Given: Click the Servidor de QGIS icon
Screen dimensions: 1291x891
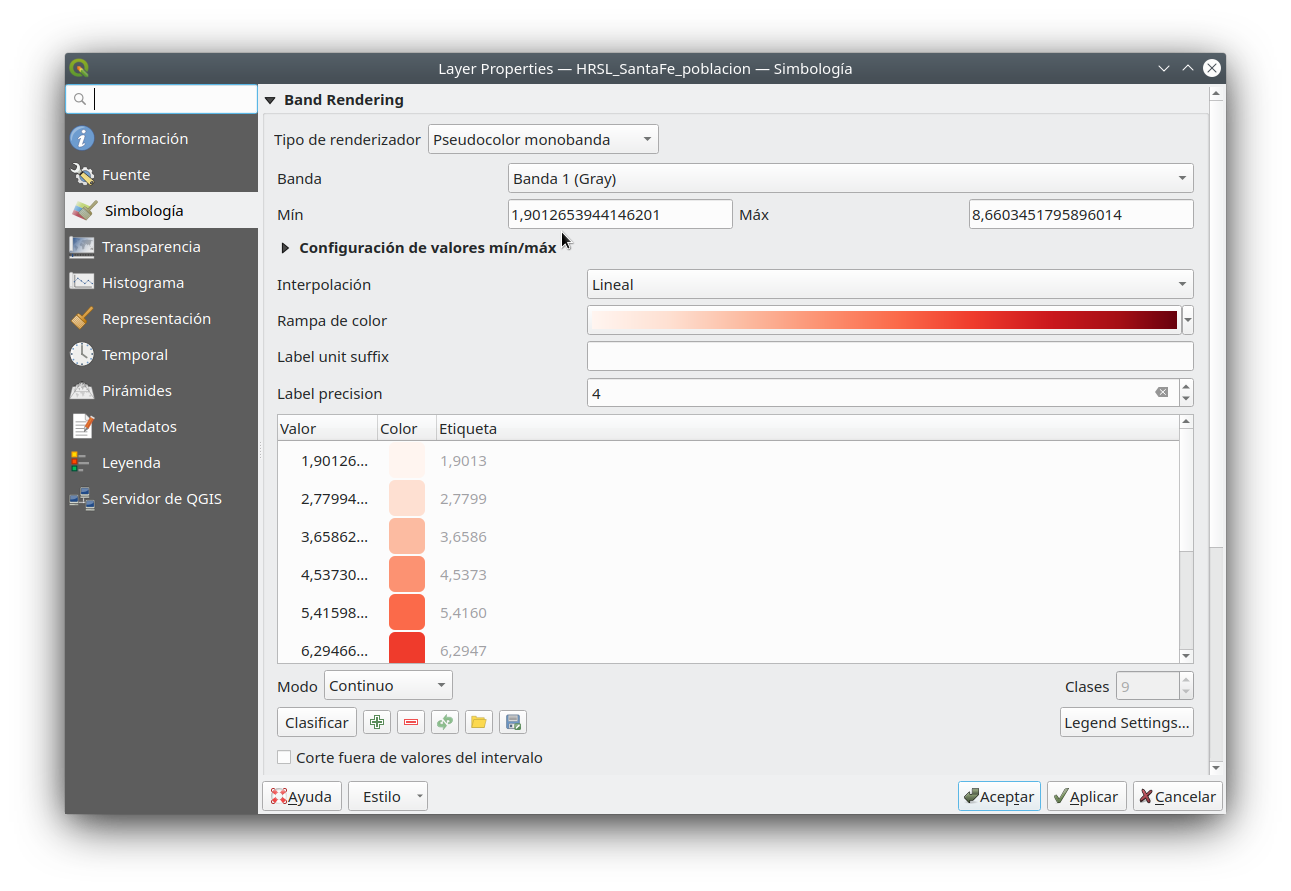Looking at the screenshot, I should click(x=82, y=498).
